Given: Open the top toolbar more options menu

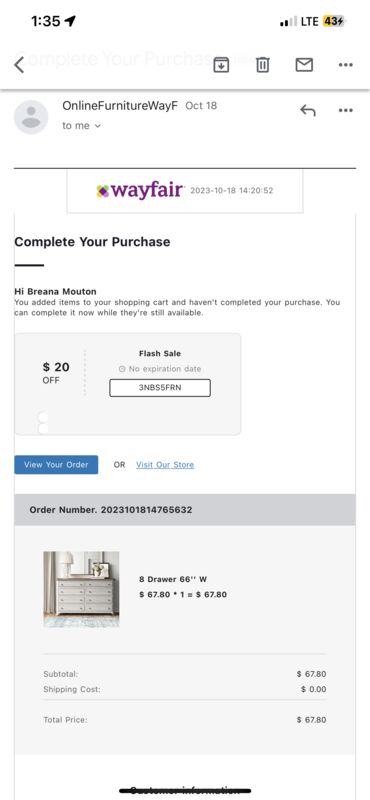Looking at the screenshot, I should [x=346, y=65].
